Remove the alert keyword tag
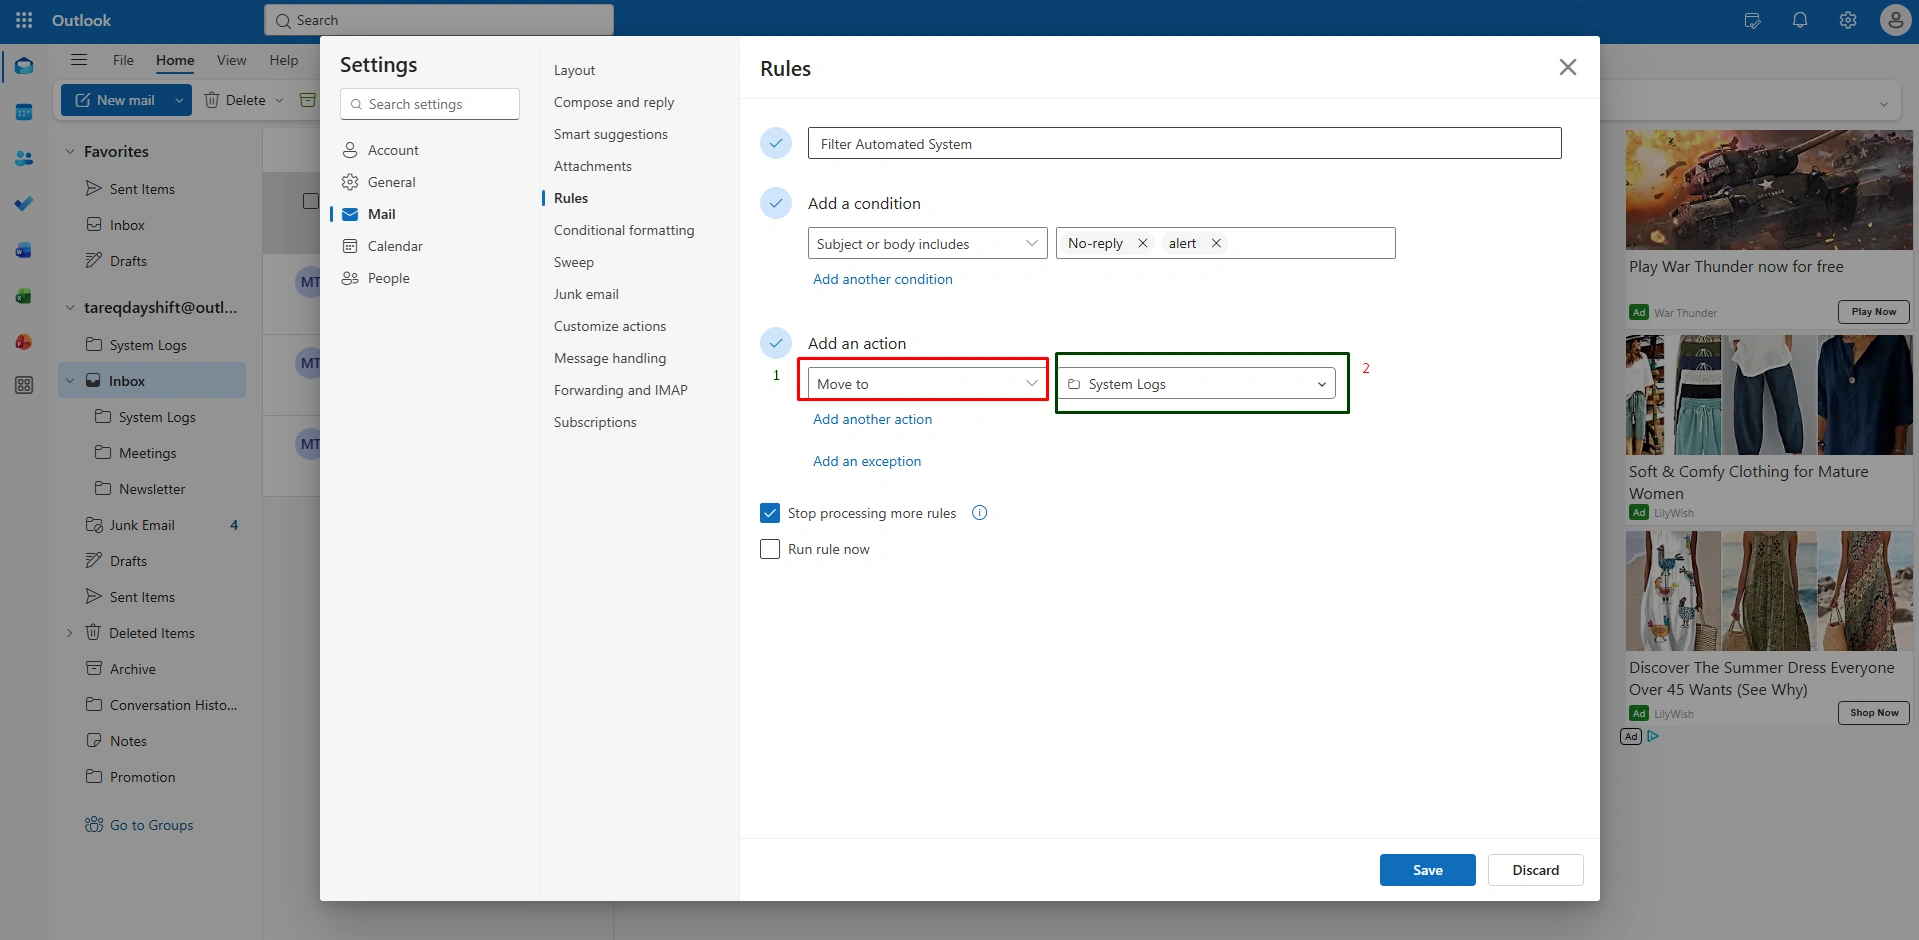 (x=1216, y=243)
